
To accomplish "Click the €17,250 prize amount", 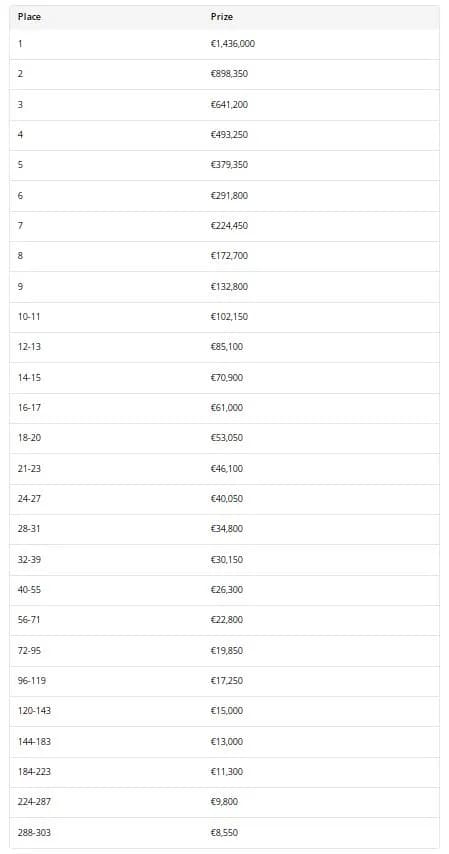I will click(227, 681).
